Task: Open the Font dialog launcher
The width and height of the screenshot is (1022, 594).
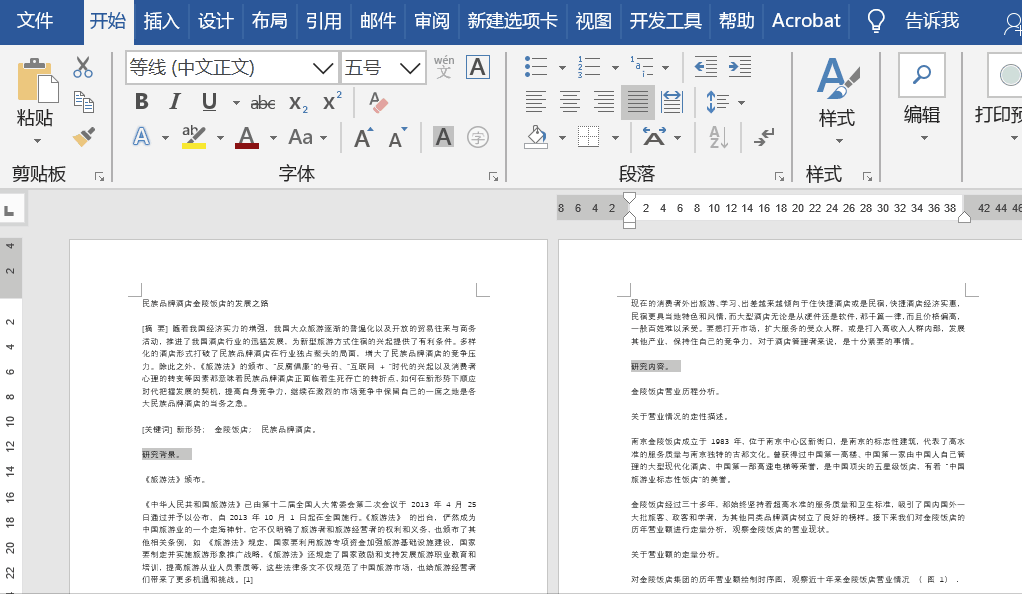Action: [493, 176]
